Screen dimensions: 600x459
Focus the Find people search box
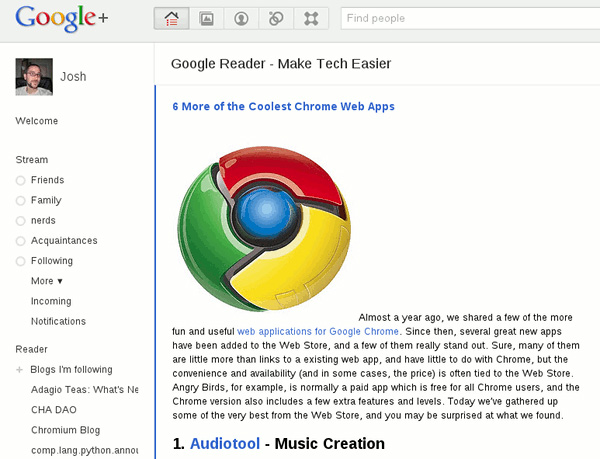point(471,18)
